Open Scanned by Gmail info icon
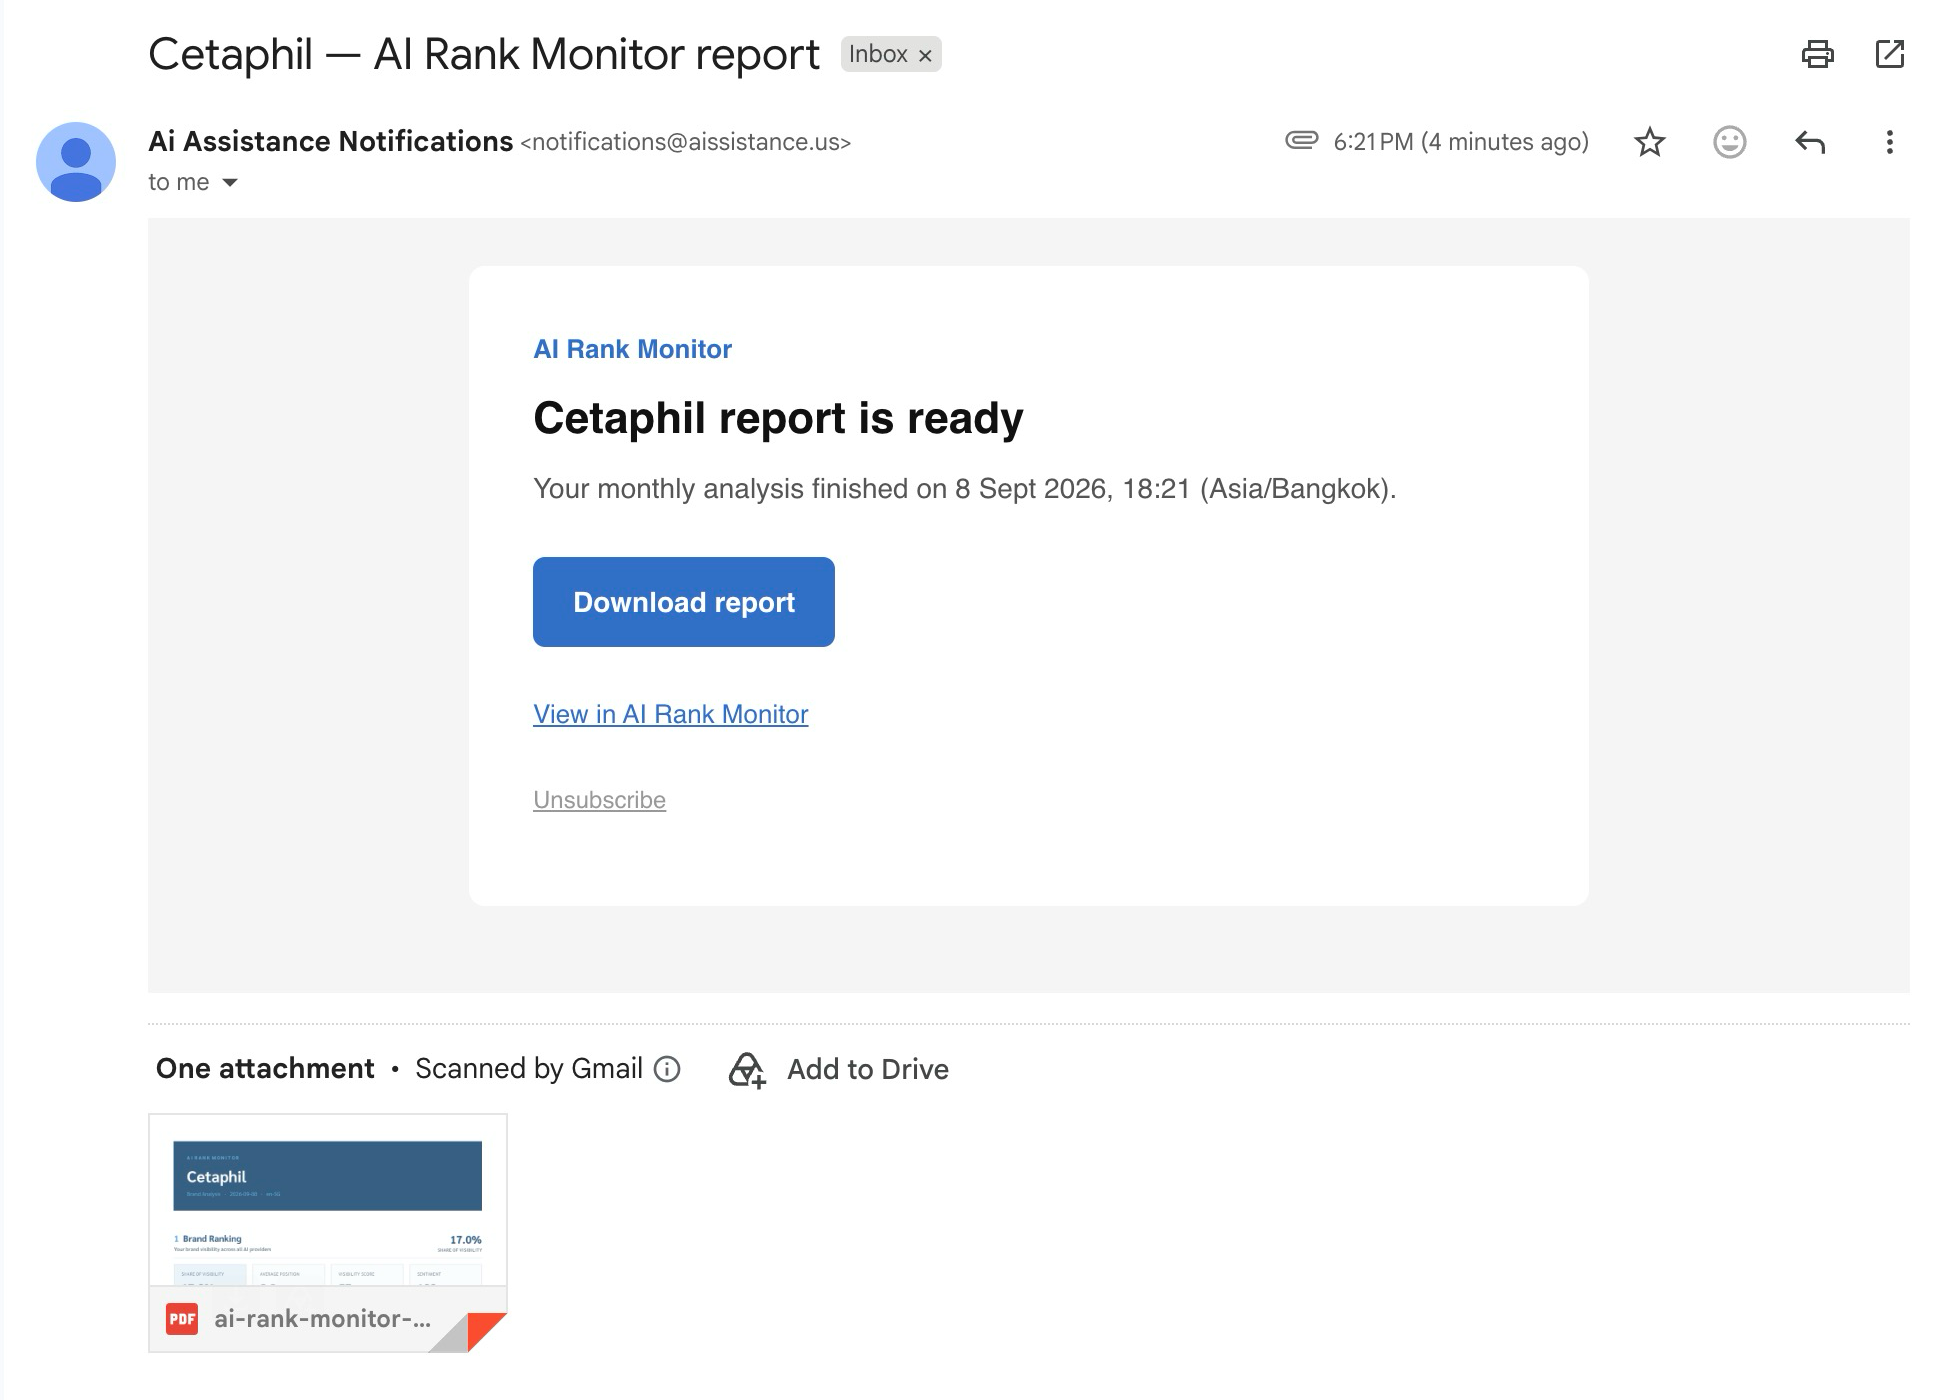Viewport: 1946px width, 1400px height. [667, 1069]
